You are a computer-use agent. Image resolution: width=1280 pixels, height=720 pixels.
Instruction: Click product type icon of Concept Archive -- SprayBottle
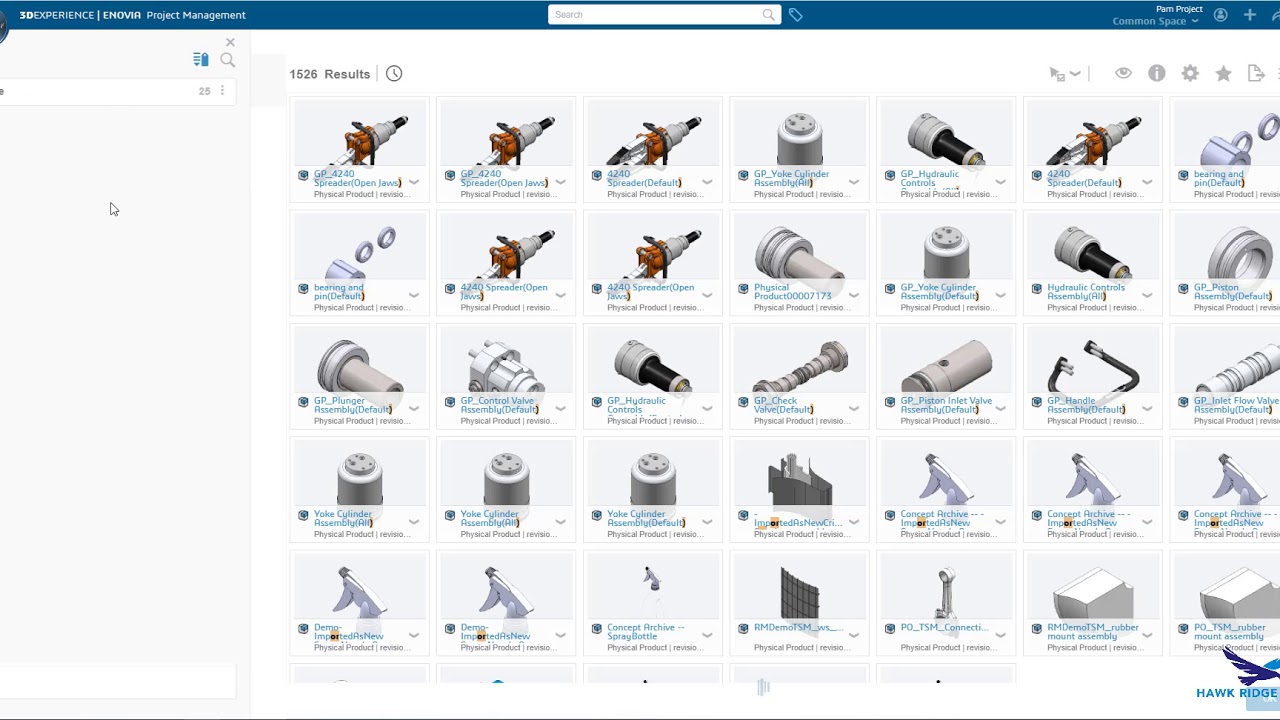click(597, 629)
